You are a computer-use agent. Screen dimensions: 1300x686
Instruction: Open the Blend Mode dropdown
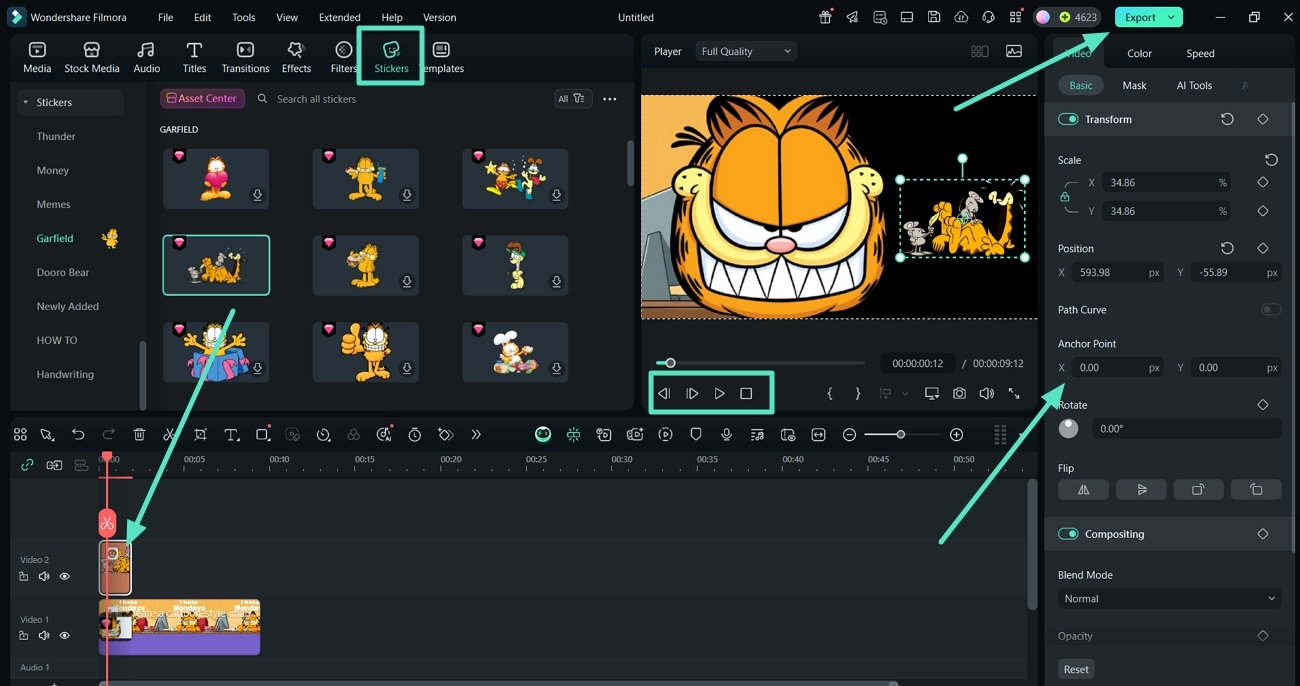point(1169,599)
